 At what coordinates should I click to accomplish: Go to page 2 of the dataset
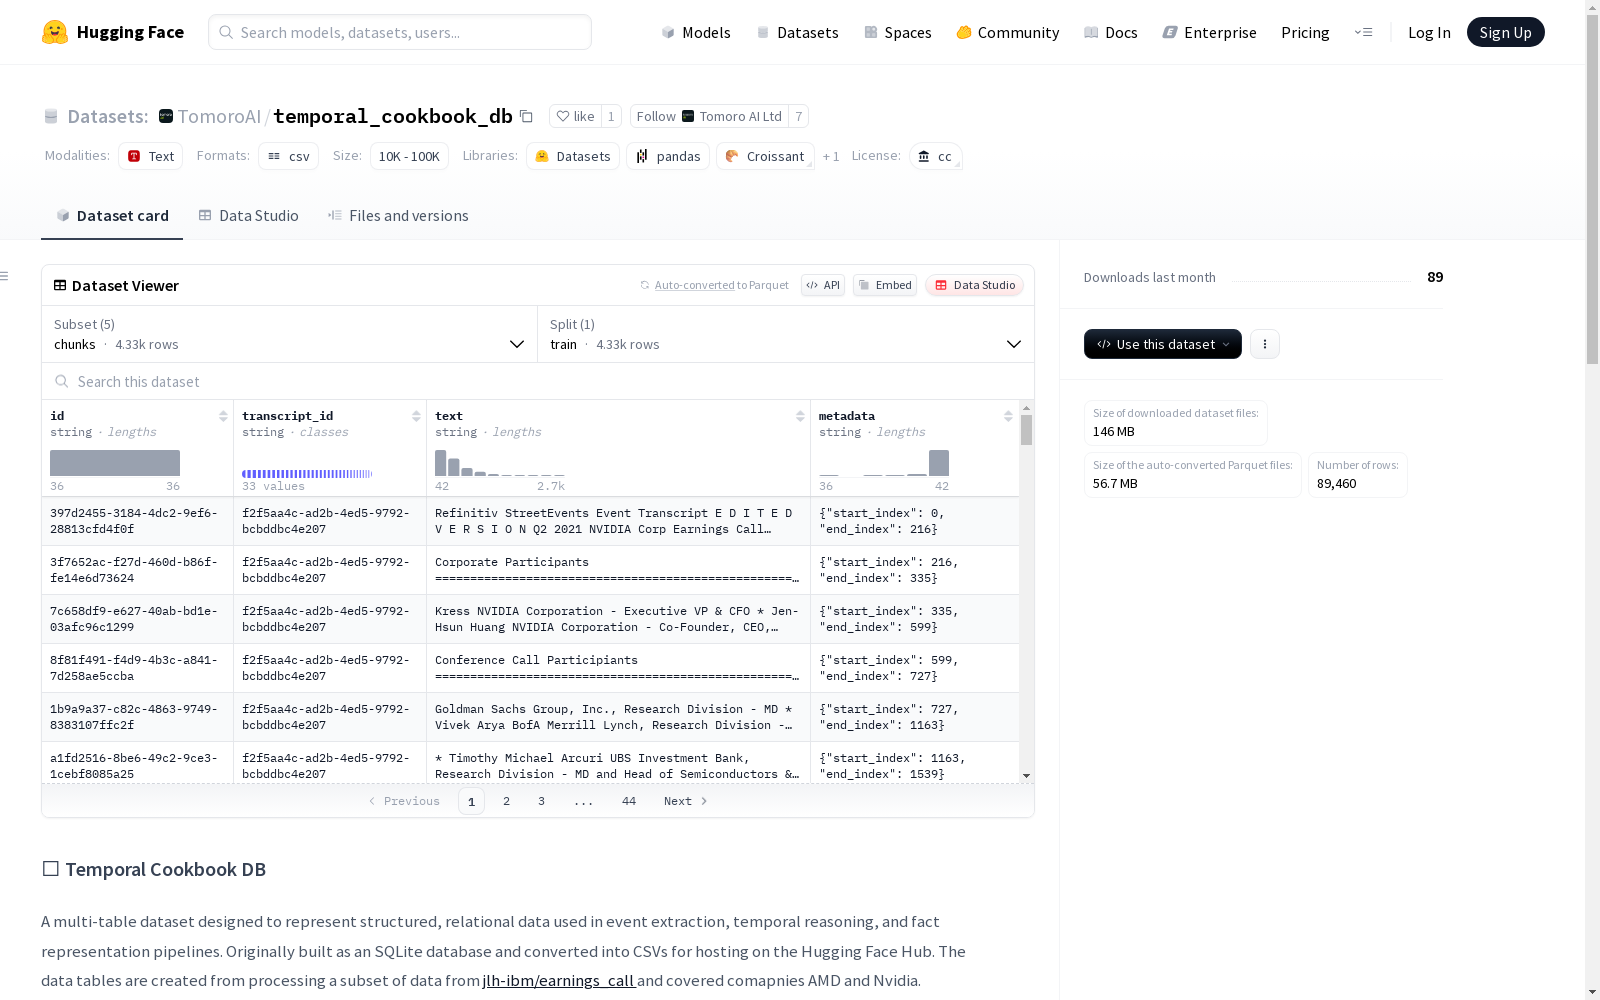(507, 801)
